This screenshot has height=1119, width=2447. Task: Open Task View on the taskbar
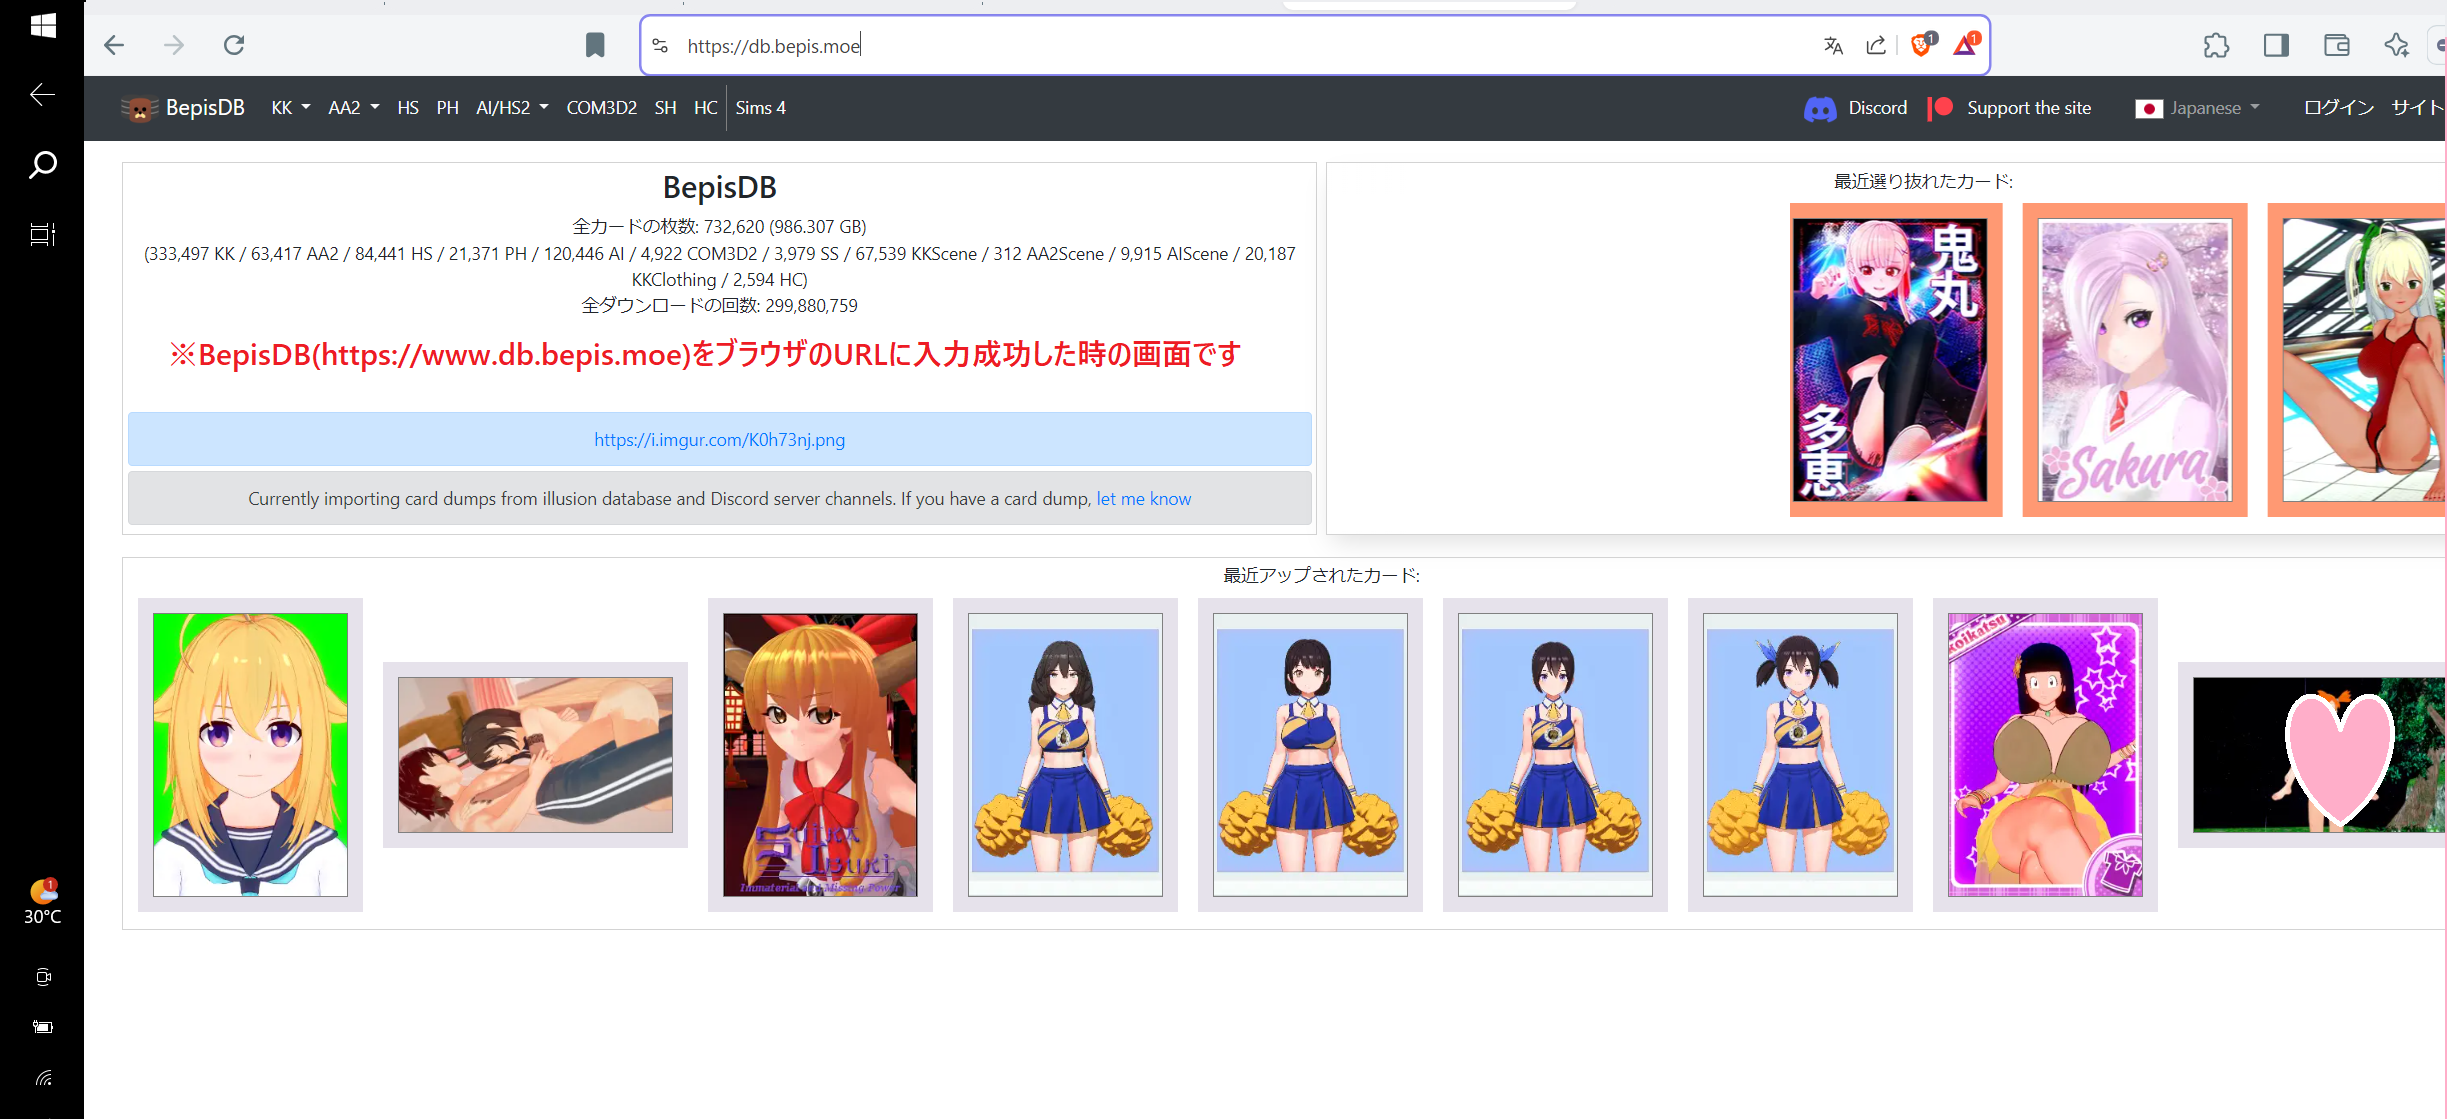tap(42, 234)
